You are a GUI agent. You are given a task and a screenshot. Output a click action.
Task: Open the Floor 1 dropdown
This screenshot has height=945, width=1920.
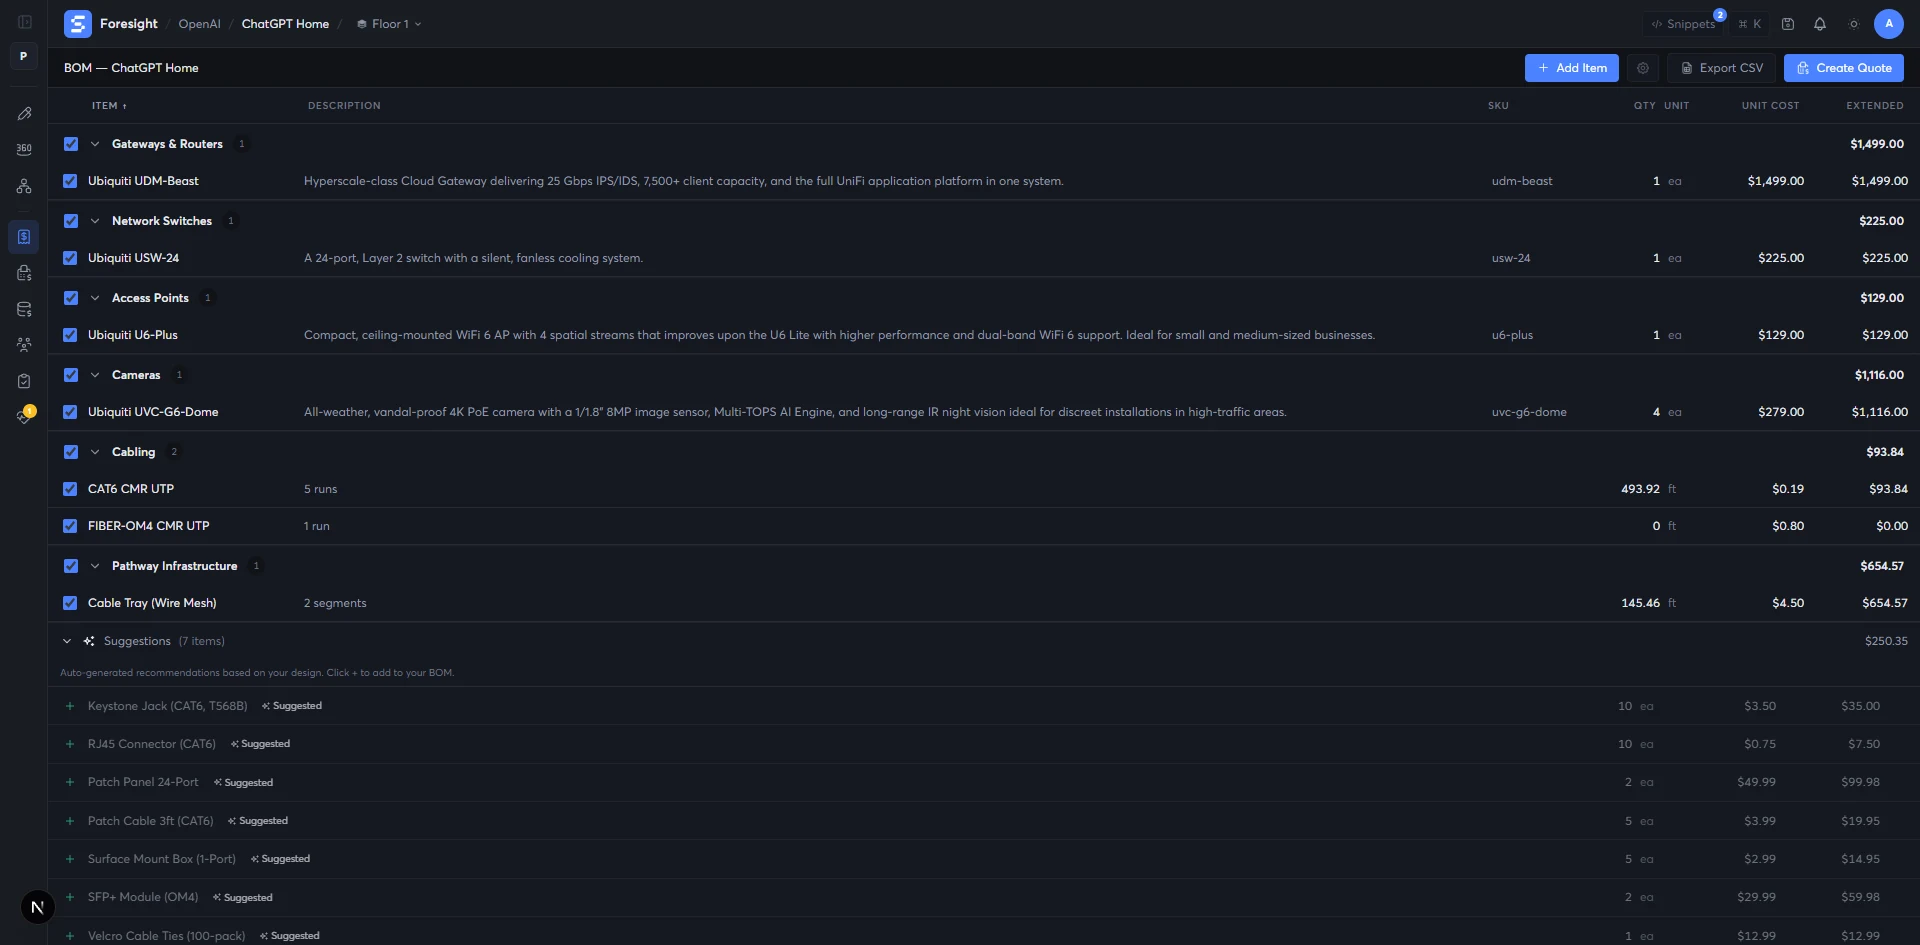pos(389,24)
